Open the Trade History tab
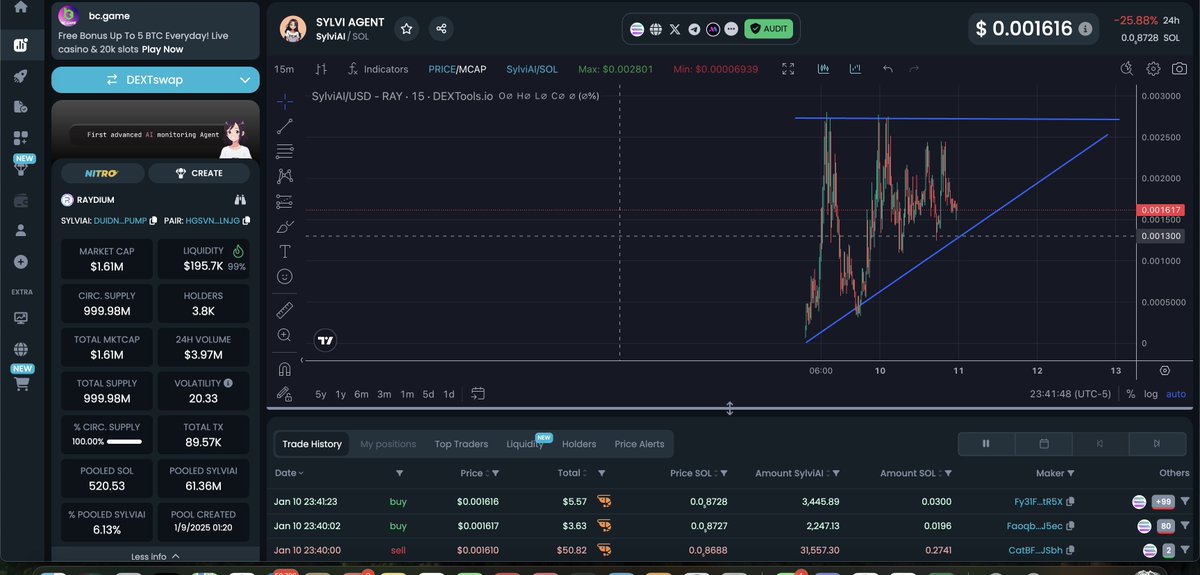Viewport: 1200px width, 575px height. 312,444
